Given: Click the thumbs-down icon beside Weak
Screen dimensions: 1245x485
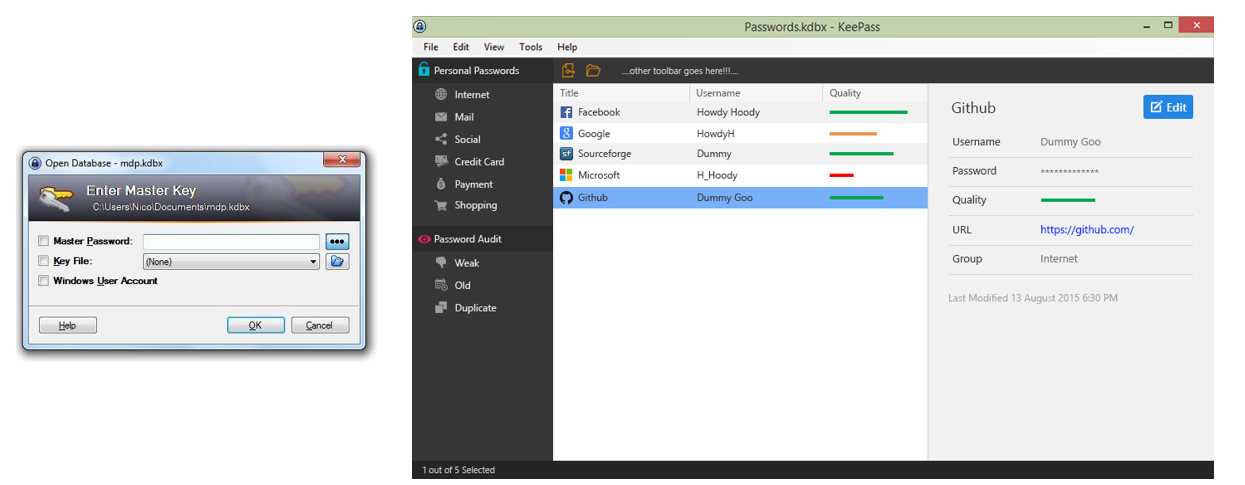Looking at the screenshot, I should tap(441, 263).
